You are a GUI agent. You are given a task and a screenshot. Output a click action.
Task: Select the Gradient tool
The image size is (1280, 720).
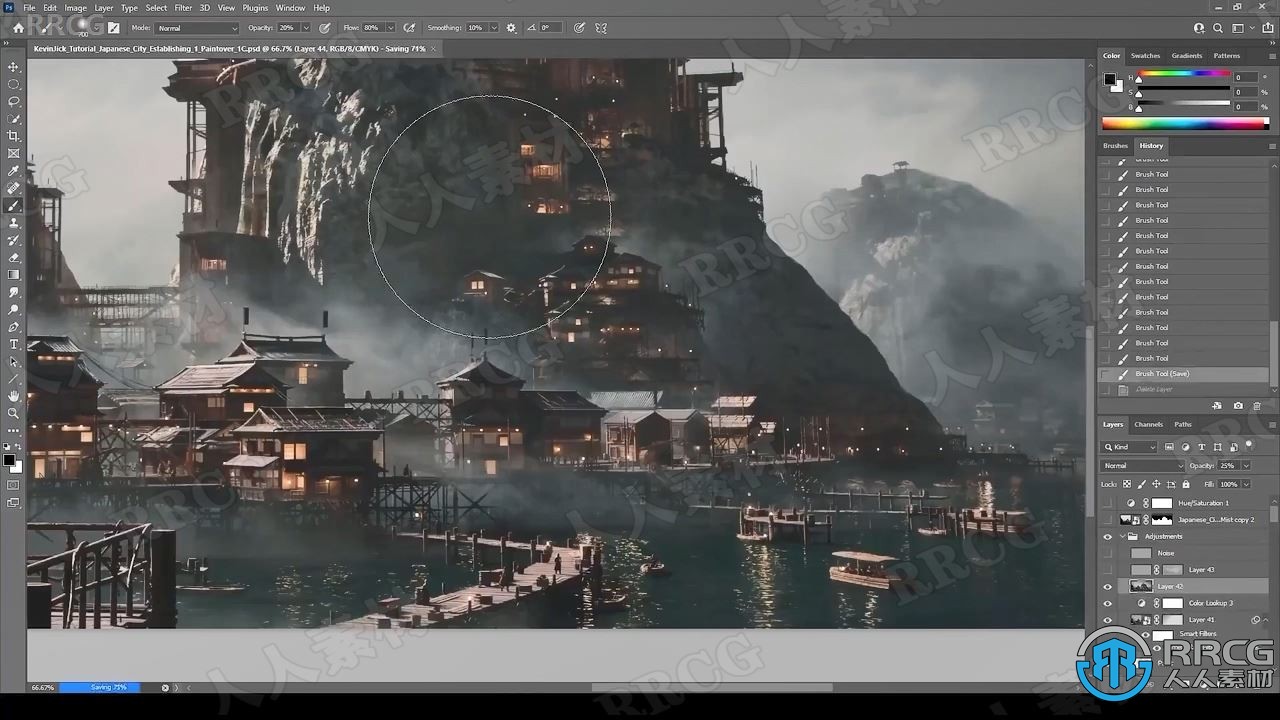click(13, 275)
